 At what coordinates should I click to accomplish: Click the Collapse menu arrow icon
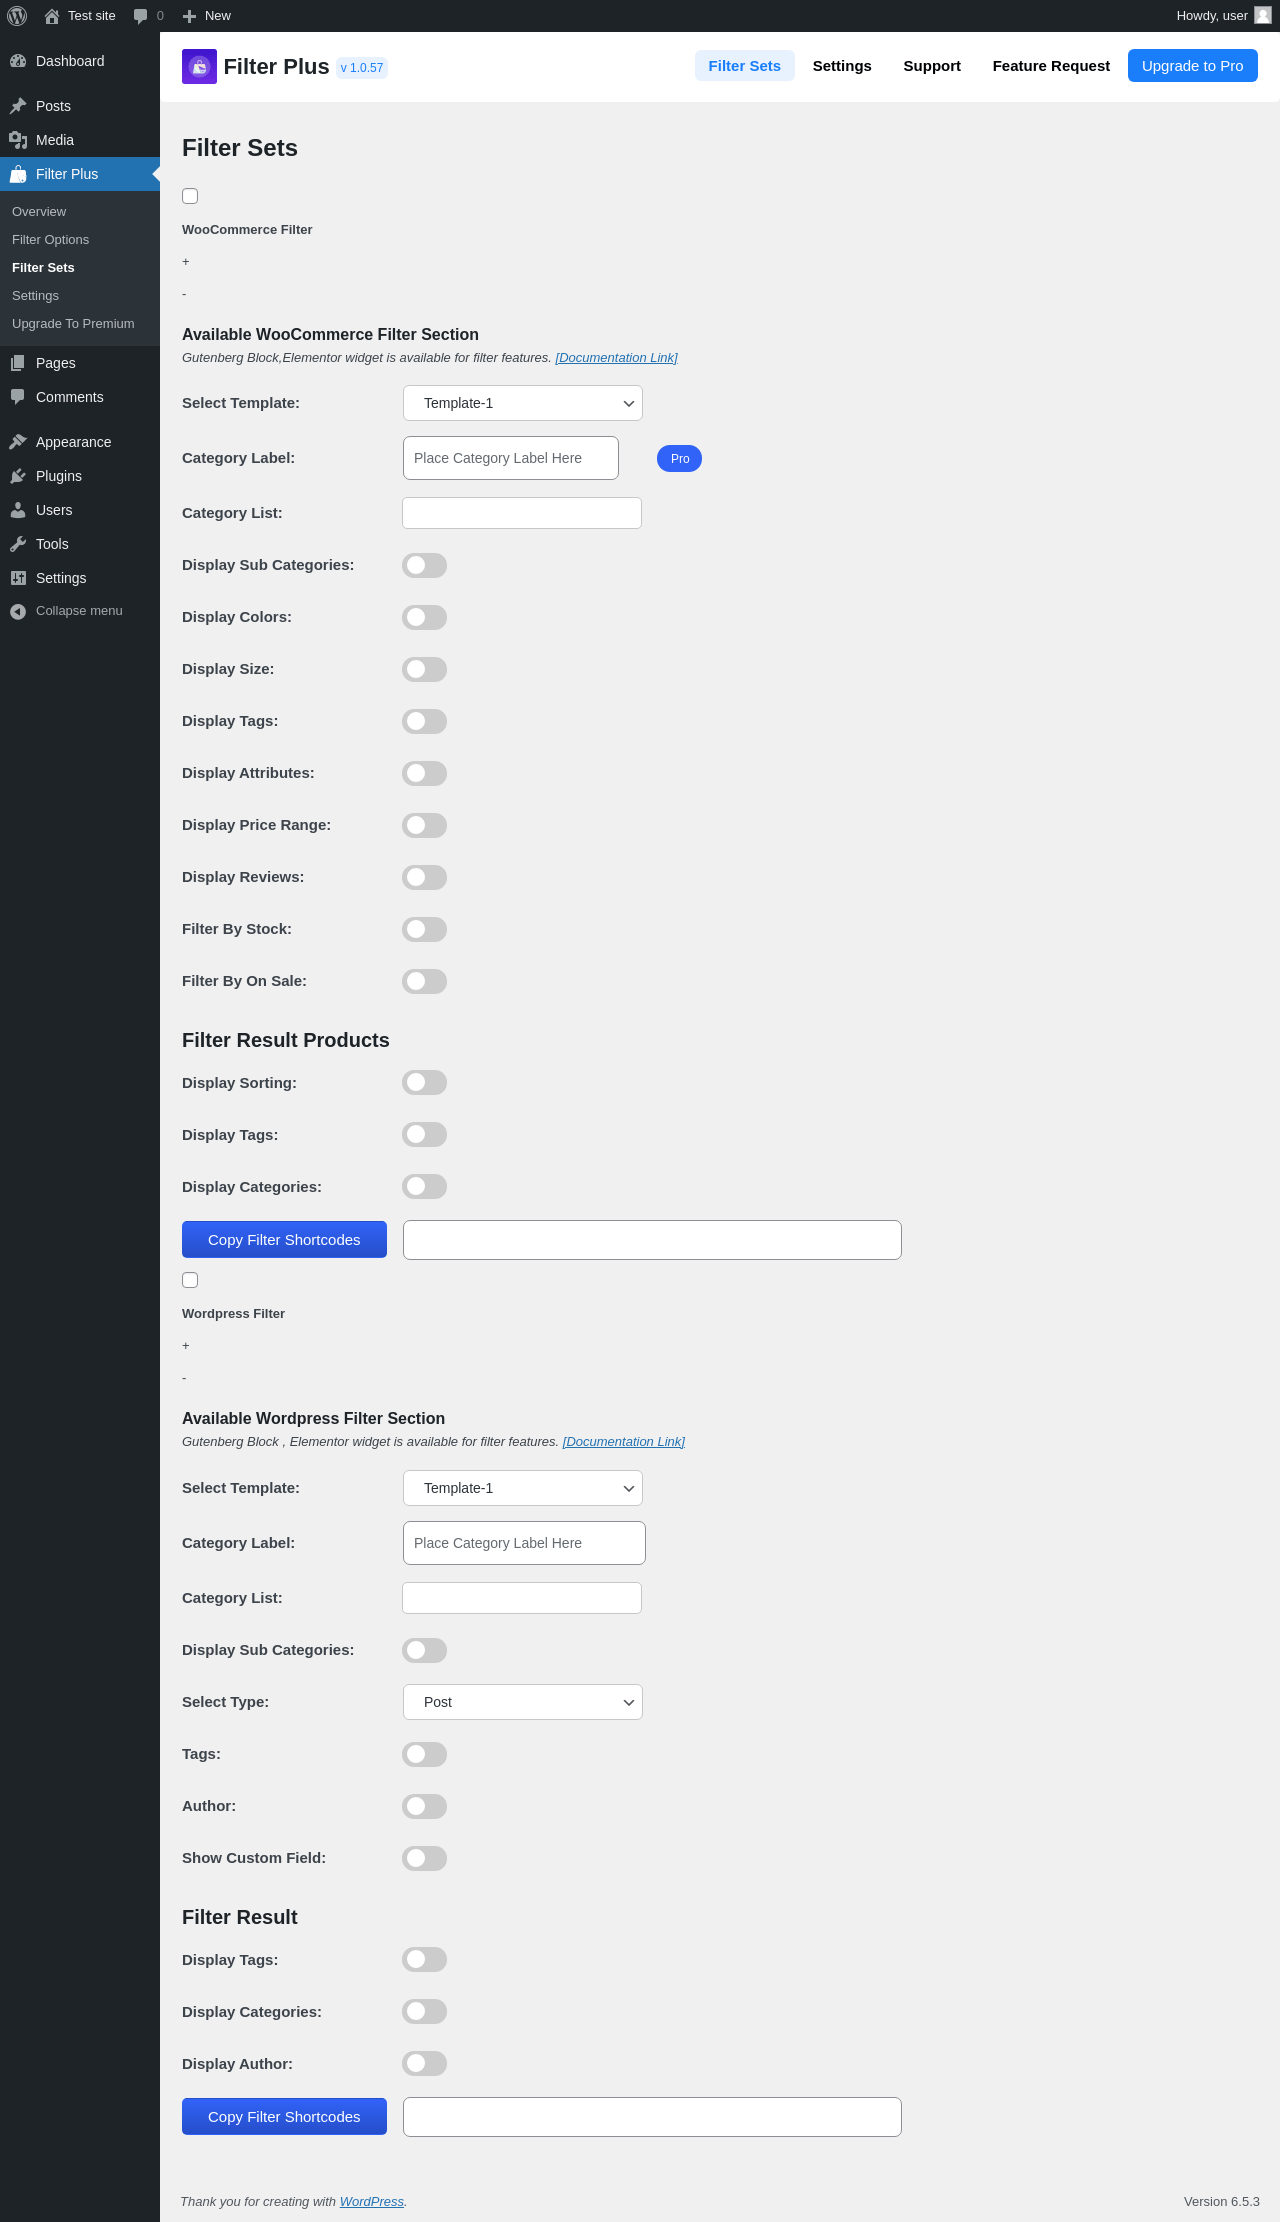click(18, 611)
